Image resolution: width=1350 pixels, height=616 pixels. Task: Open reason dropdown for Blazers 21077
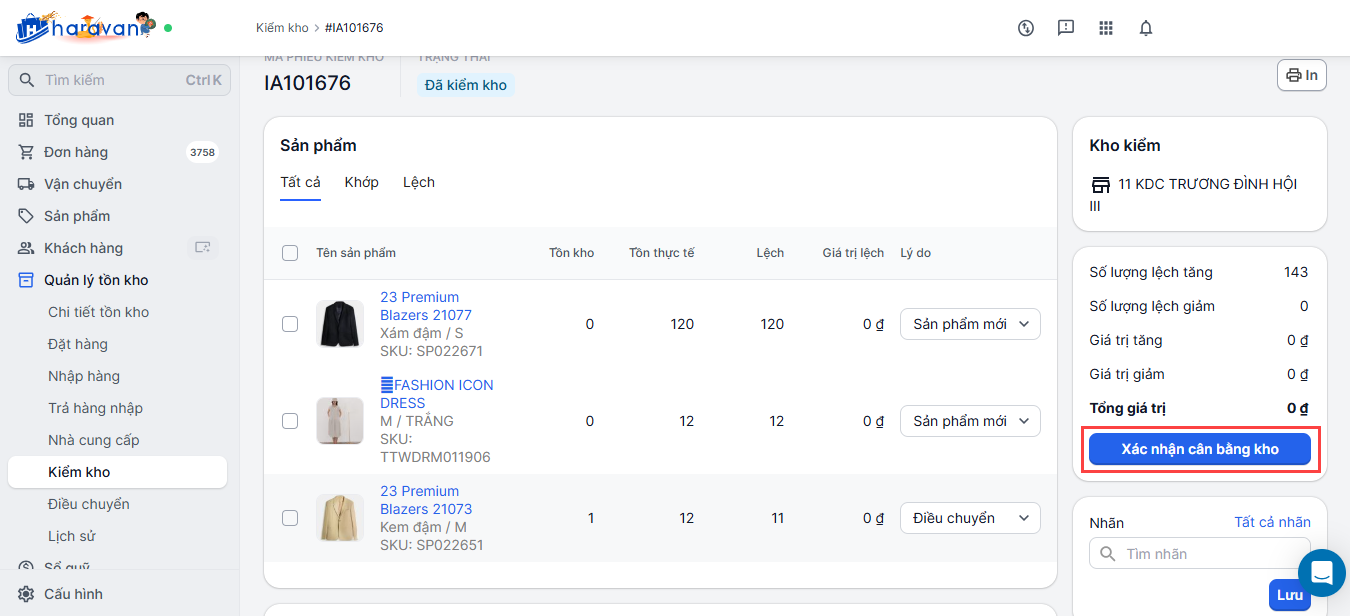tap(970, 324)
